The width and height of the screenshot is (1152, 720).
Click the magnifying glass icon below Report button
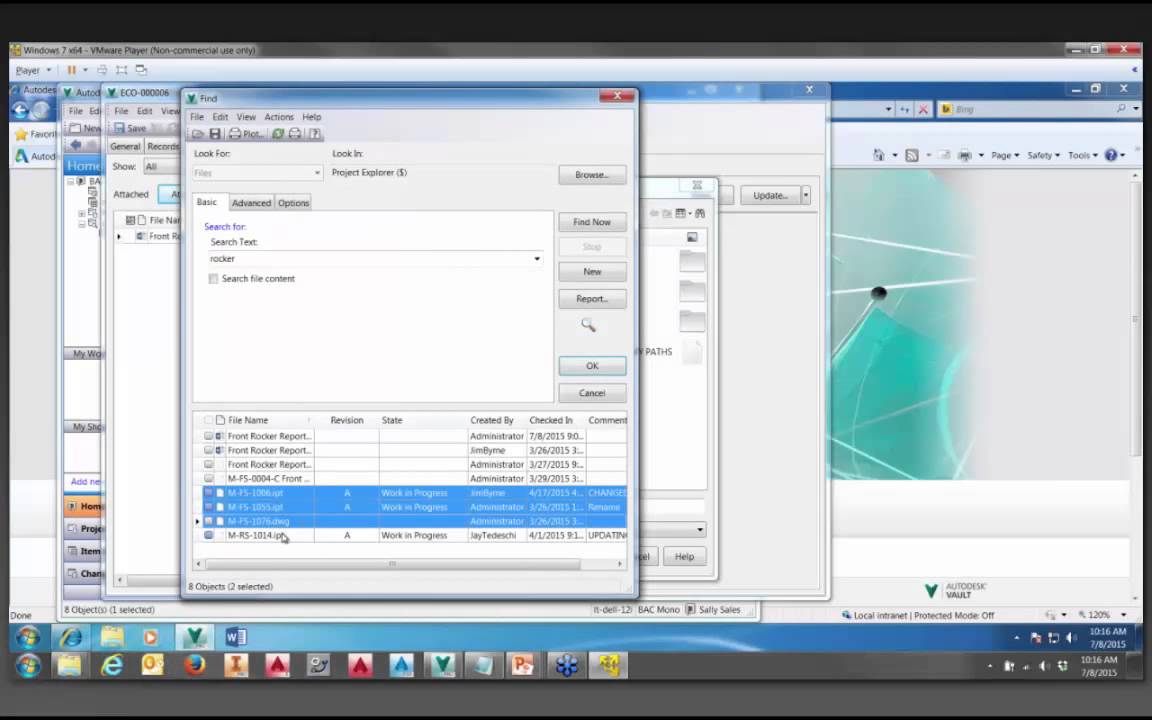pyautogui.click(x=588, y=325)
